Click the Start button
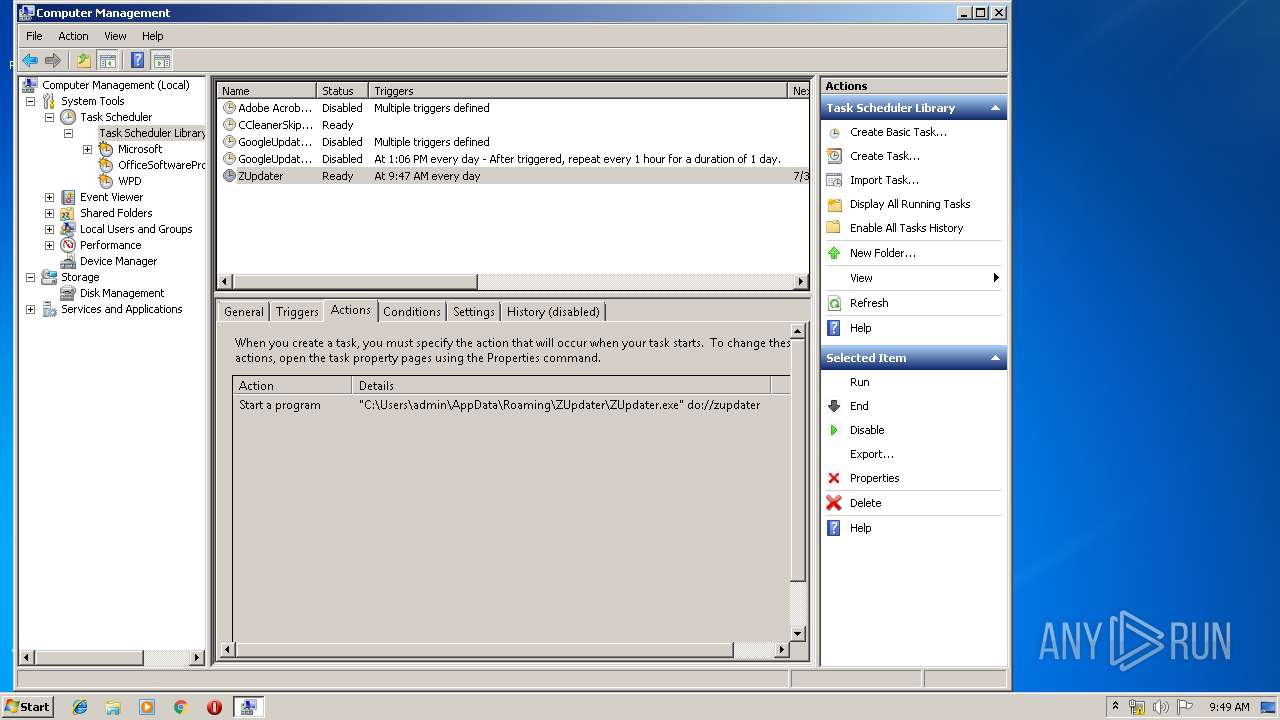Screen dimensions: 1280x720 tap(28, 707)
